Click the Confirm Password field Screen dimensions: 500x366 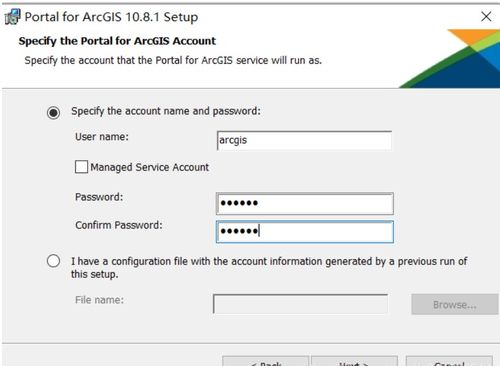305,231
